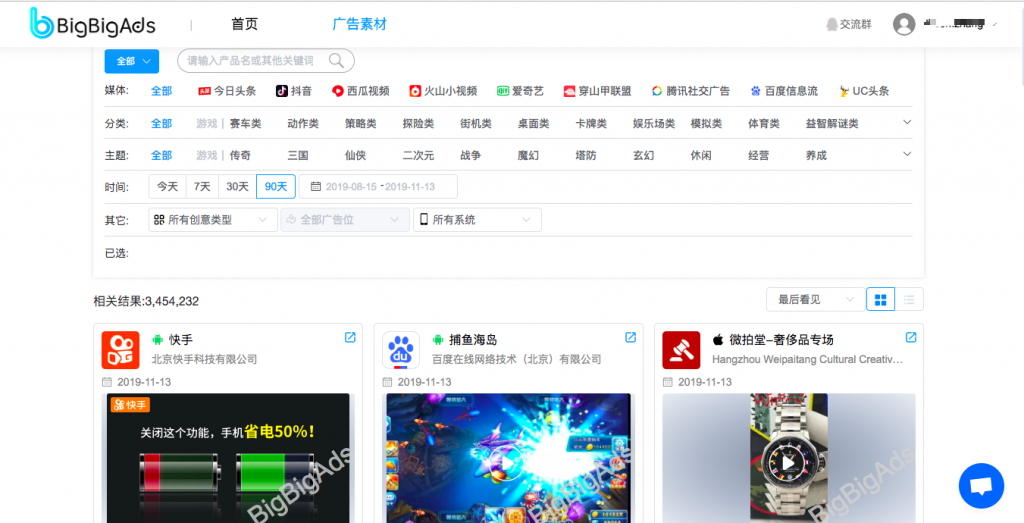Choose the 探险类 category

(419, 123)
